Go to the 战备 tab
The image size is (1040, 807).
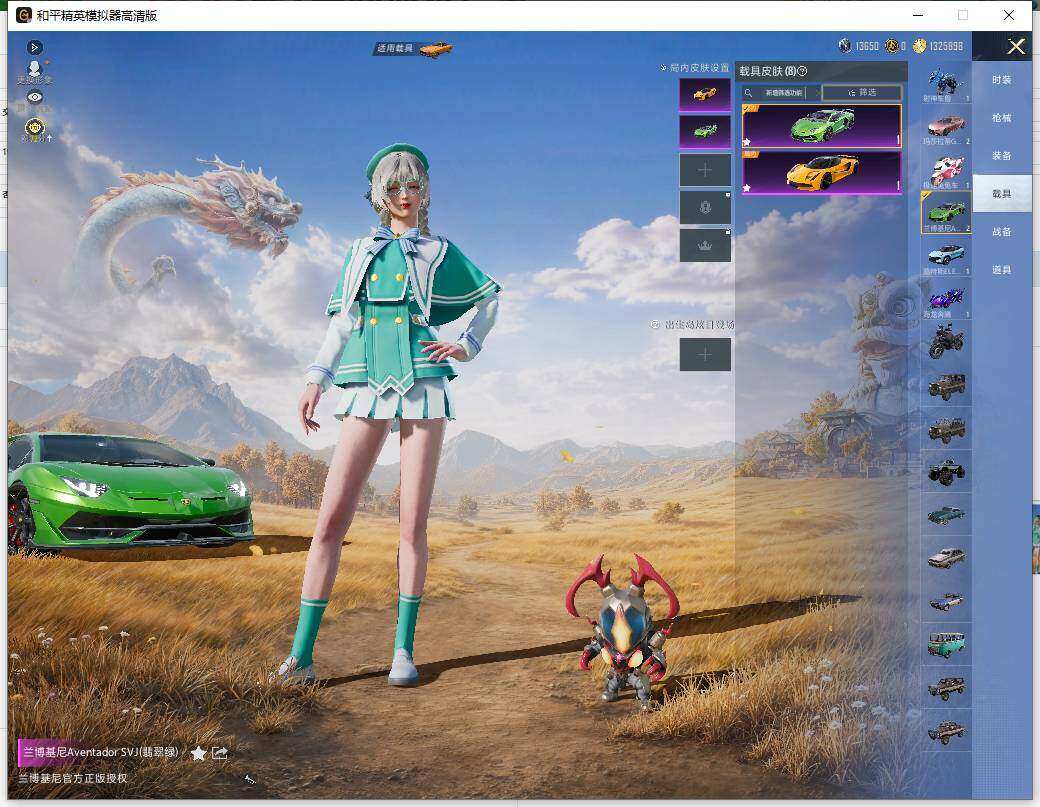point(1002,231)
